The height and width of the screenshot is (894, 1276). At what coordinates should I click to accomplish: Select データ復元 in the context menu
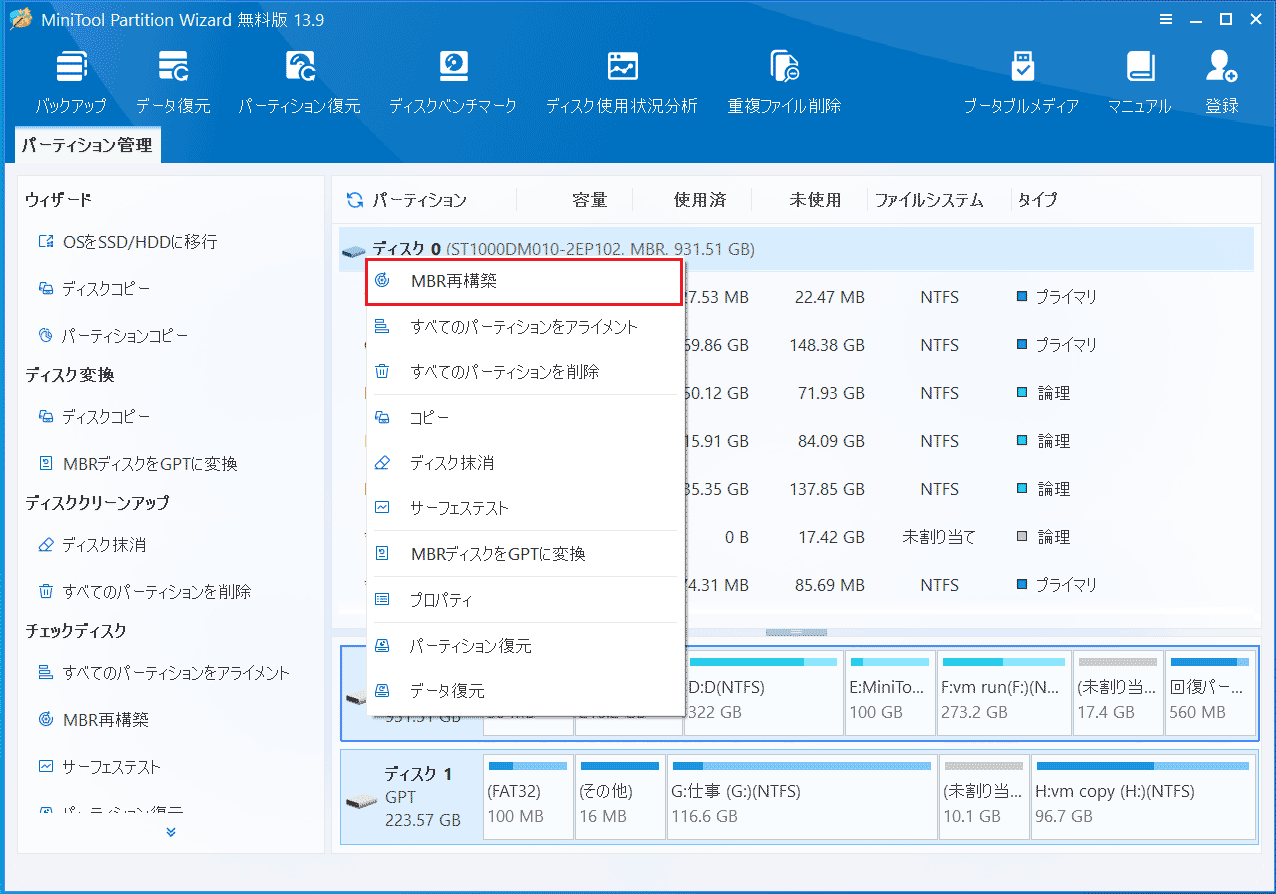tap(525, 691)
